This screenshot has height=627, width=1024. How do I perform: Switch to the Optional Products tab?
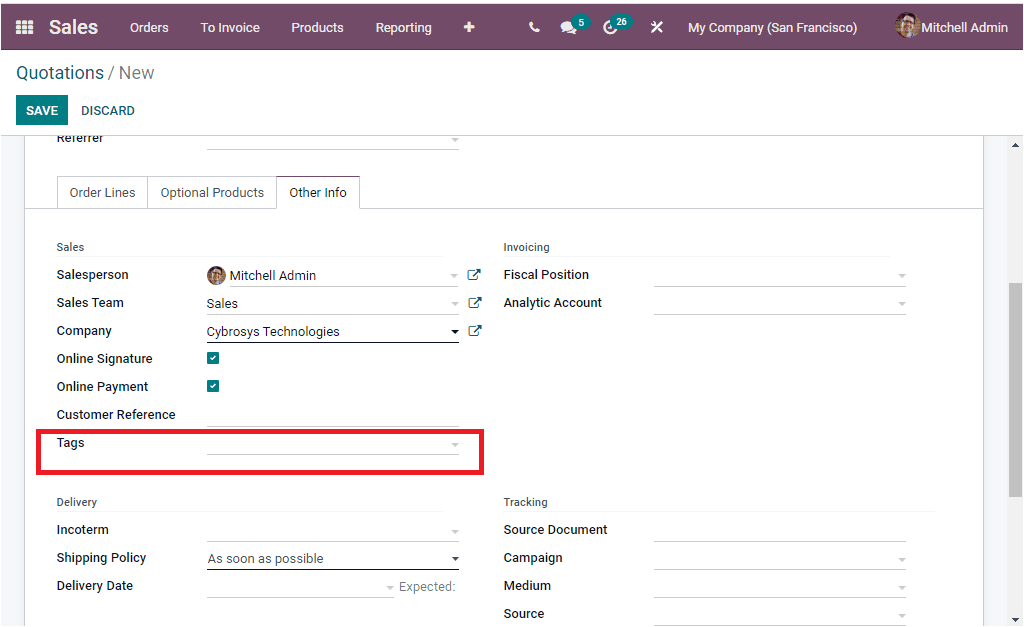(211, 192)
